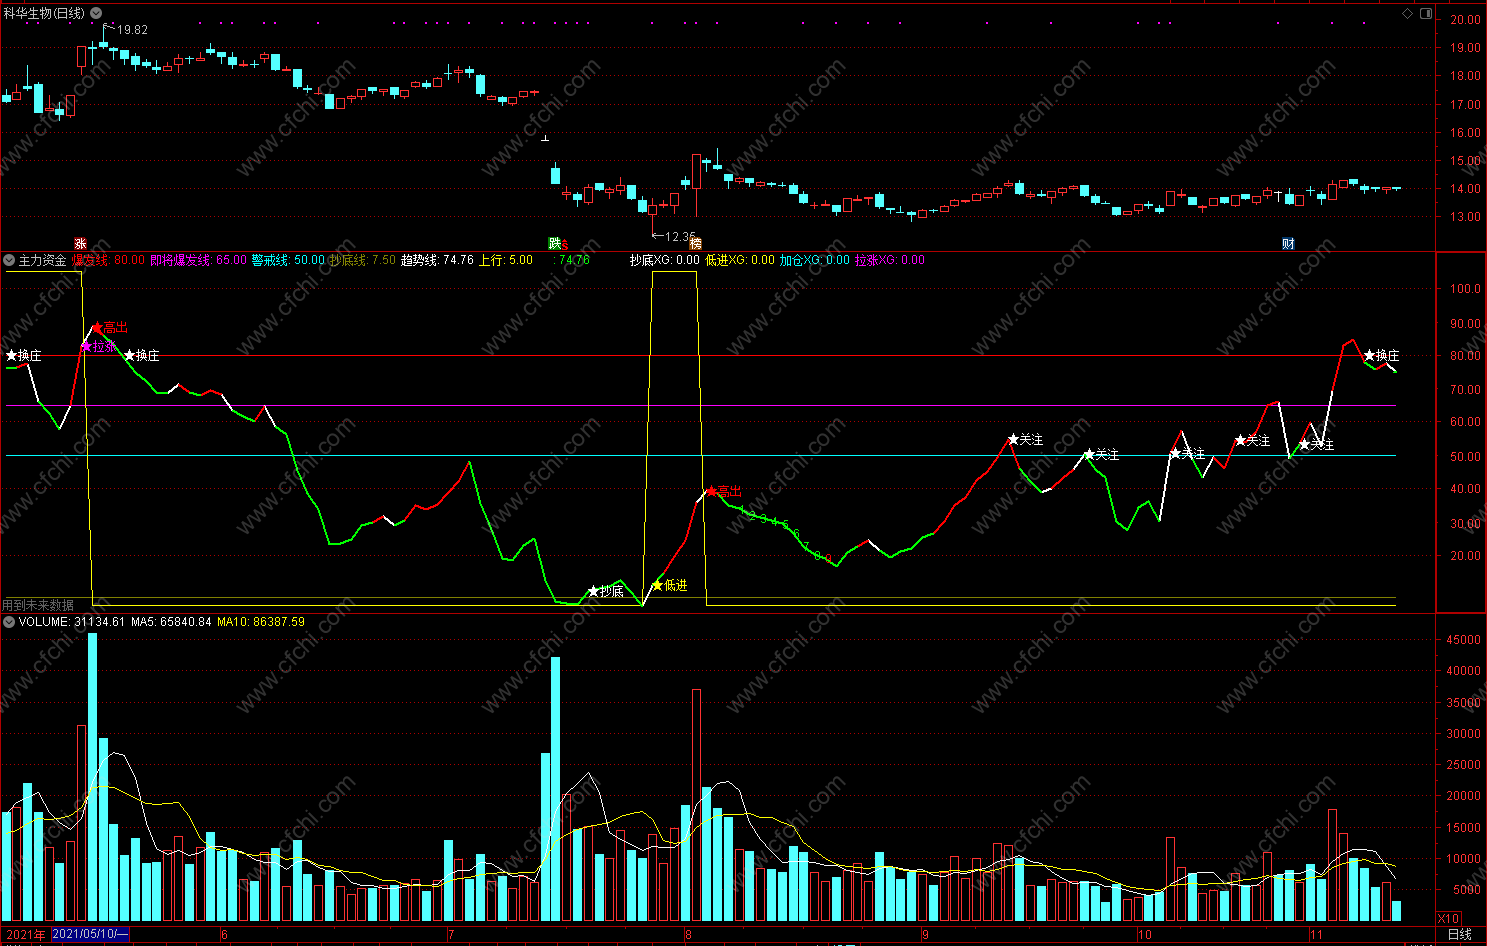Screen dimensions: 1487x946
Task: Click the 20.00 price axis label
Action: 1466,19
